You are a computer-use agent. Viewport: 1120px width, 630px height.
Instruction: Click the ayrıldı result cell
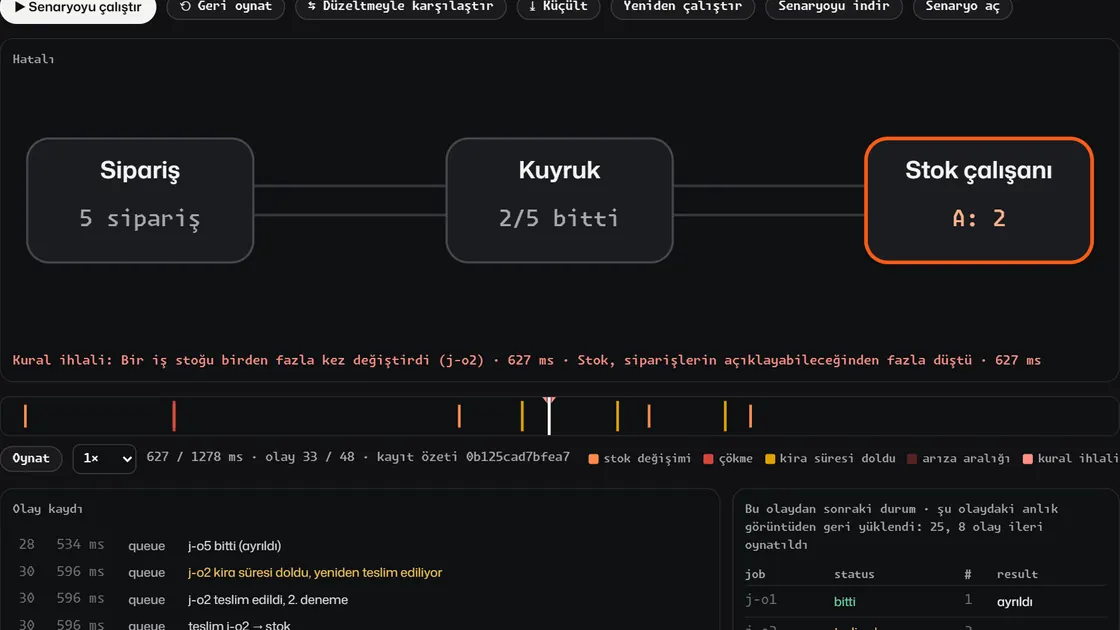1014,601
